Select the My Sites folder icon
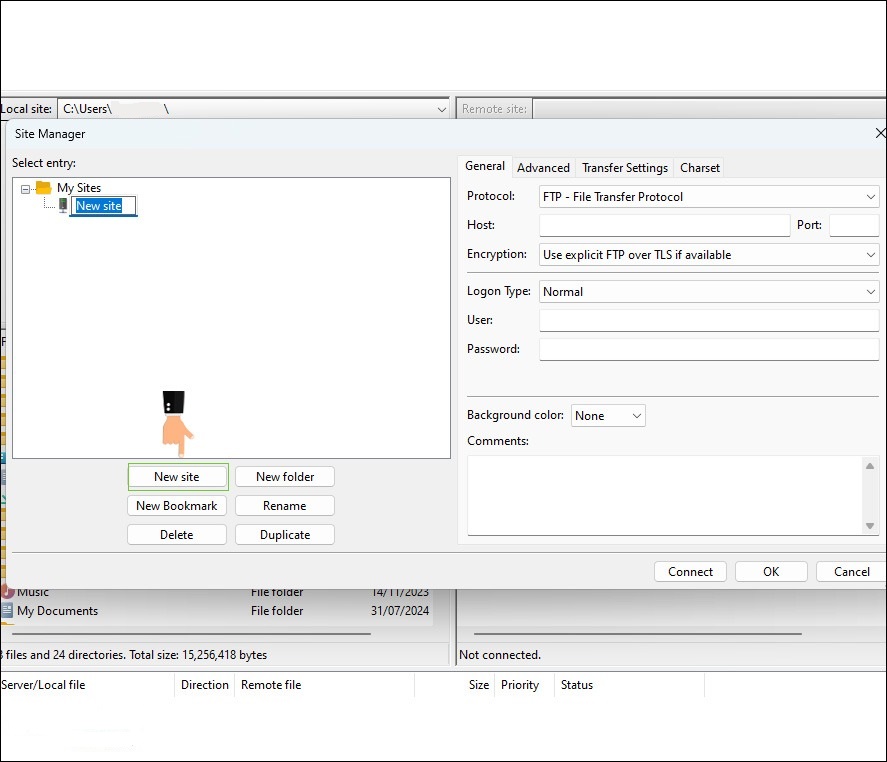Screen dimensions: 887x762 (x=43, y=188)
